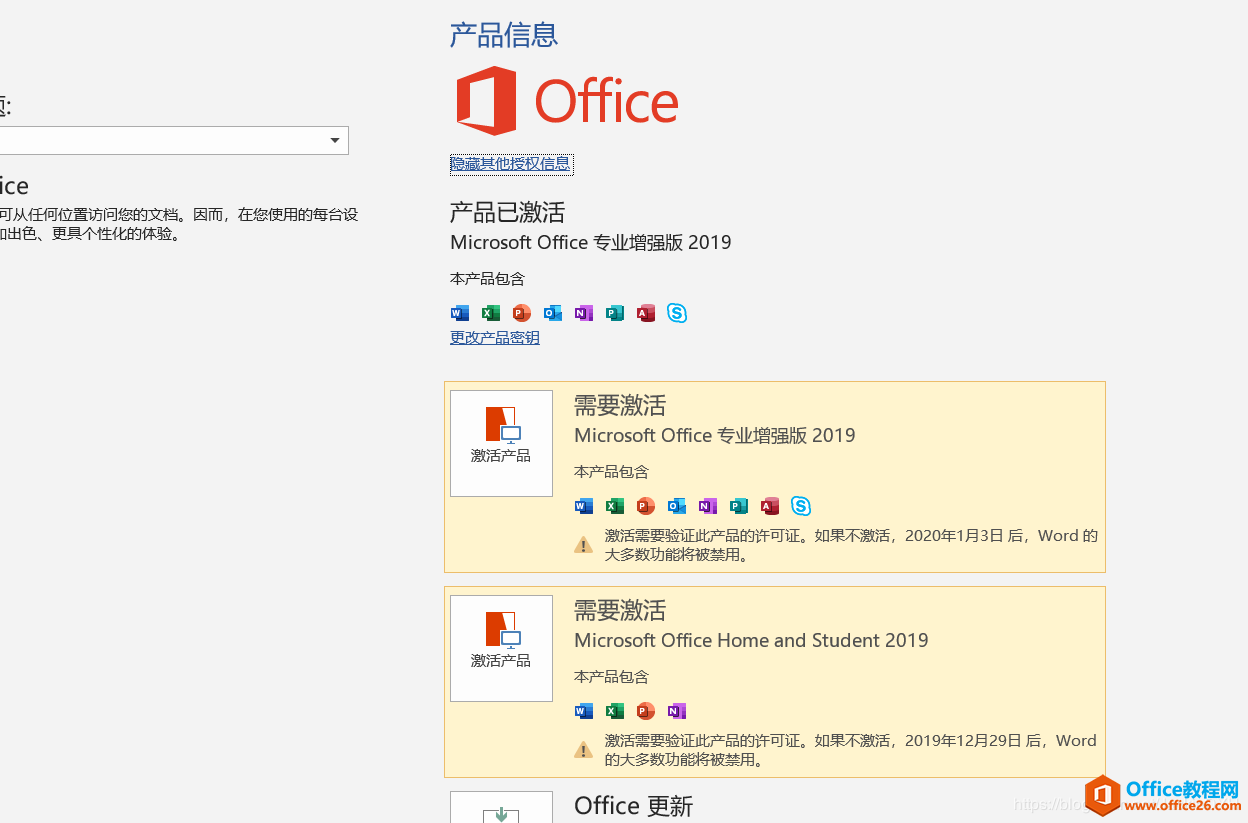Click Word icon in 专业增强版 2019 activation box
This screenshot has width=1248, height=823.
[584, 506]
